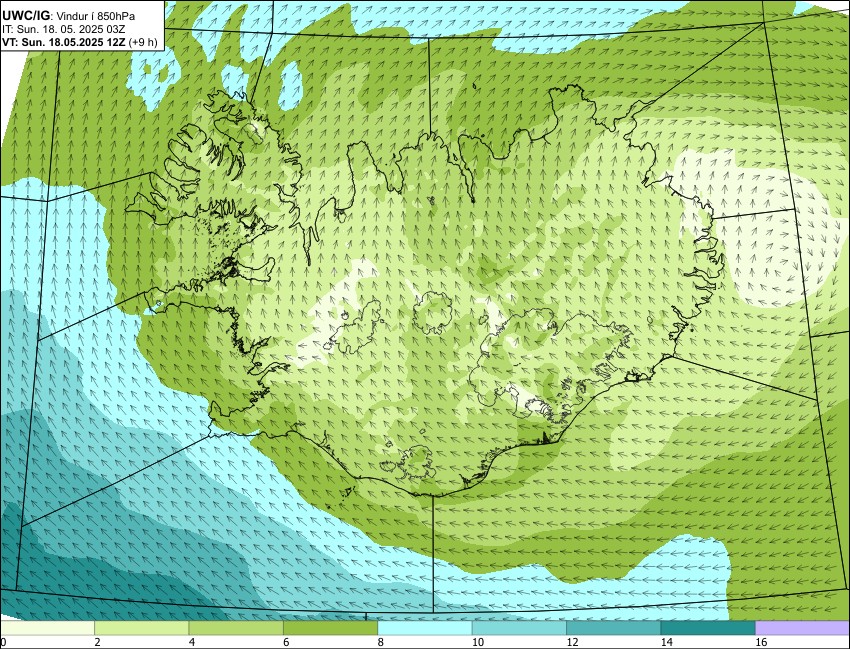Click the 0–2 m/s palest legend swatch
Screen dimensions: 850x649
47,628
